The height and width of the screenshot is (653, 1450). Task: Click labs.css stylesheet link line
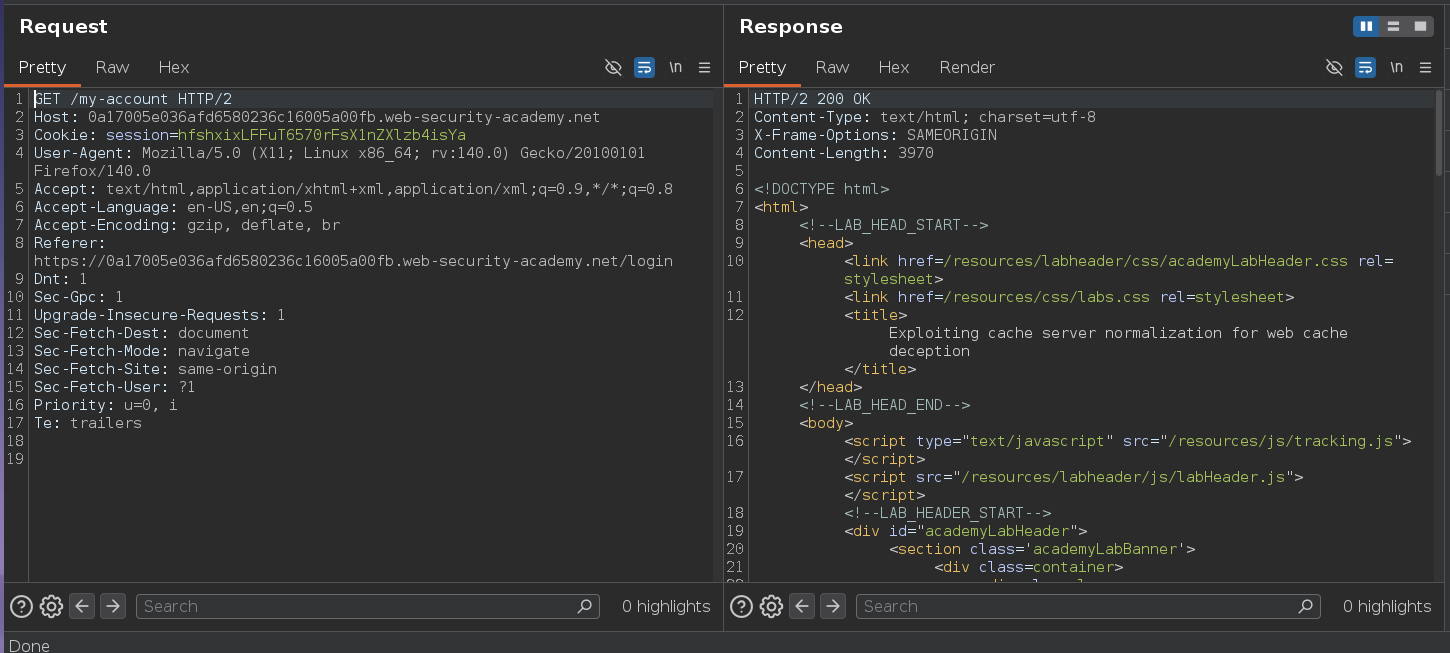pos(1069,297)
